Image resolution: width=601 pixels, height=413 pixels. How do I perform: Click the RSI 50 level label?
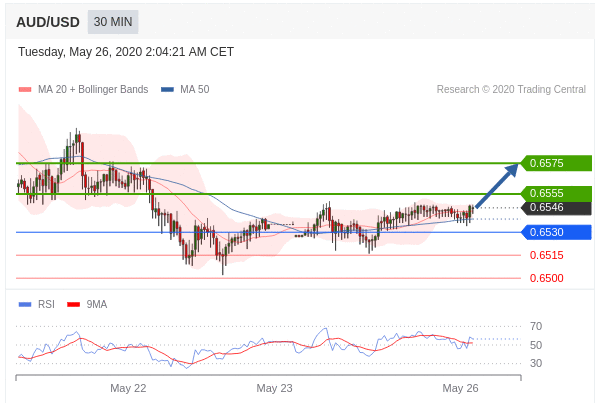pyautogui.click(x=536, y=345)
